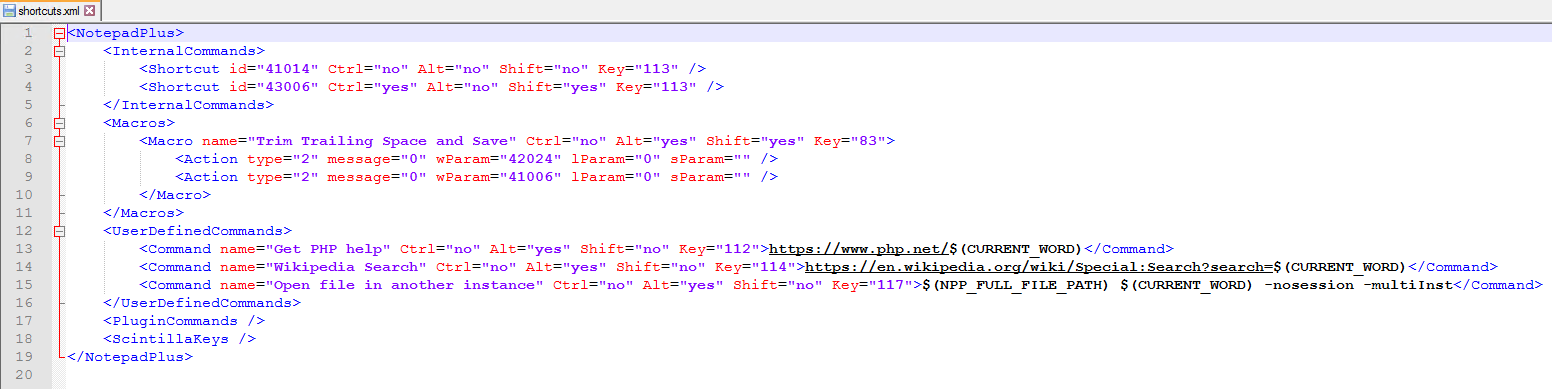Viewport: 1552px width, 389px height.
Task: Click the Key="83" attribute on the Macro line
Action: tap(850, 141)
